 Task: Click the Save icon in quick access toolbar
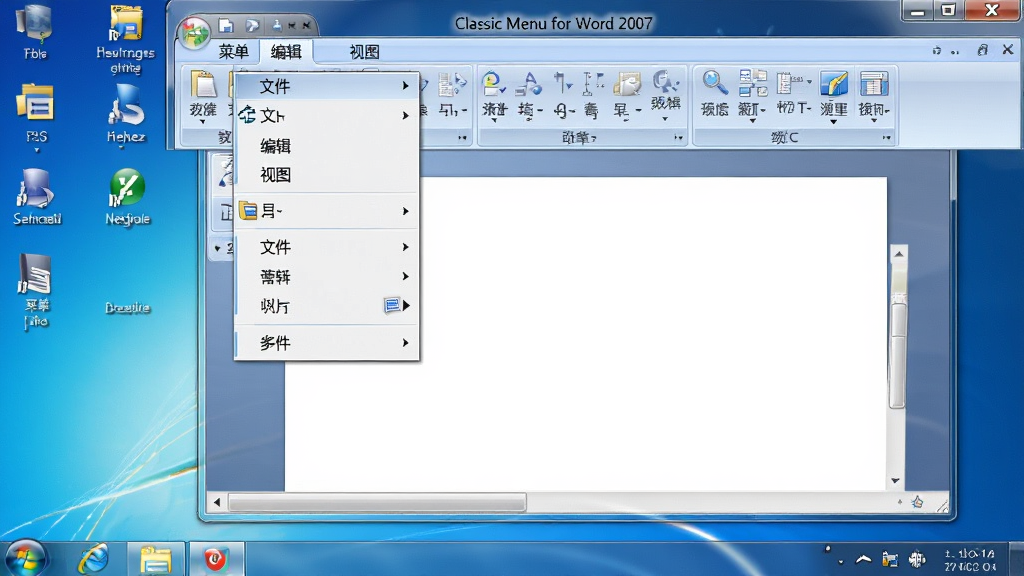coord(226,25)
